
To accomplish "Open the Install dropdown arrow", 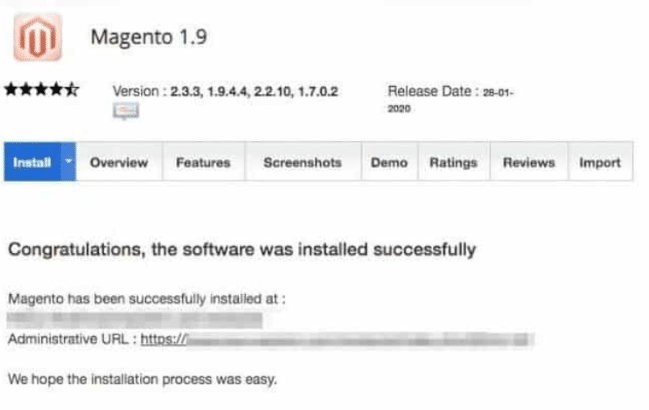I will click(69, 161).
